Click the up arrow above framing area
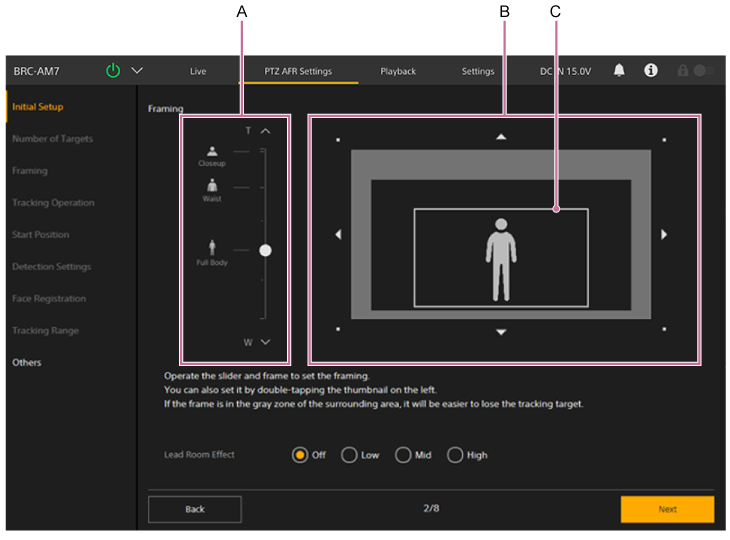The height and width of the screenshot is (540, 730). tap(501, 136)
